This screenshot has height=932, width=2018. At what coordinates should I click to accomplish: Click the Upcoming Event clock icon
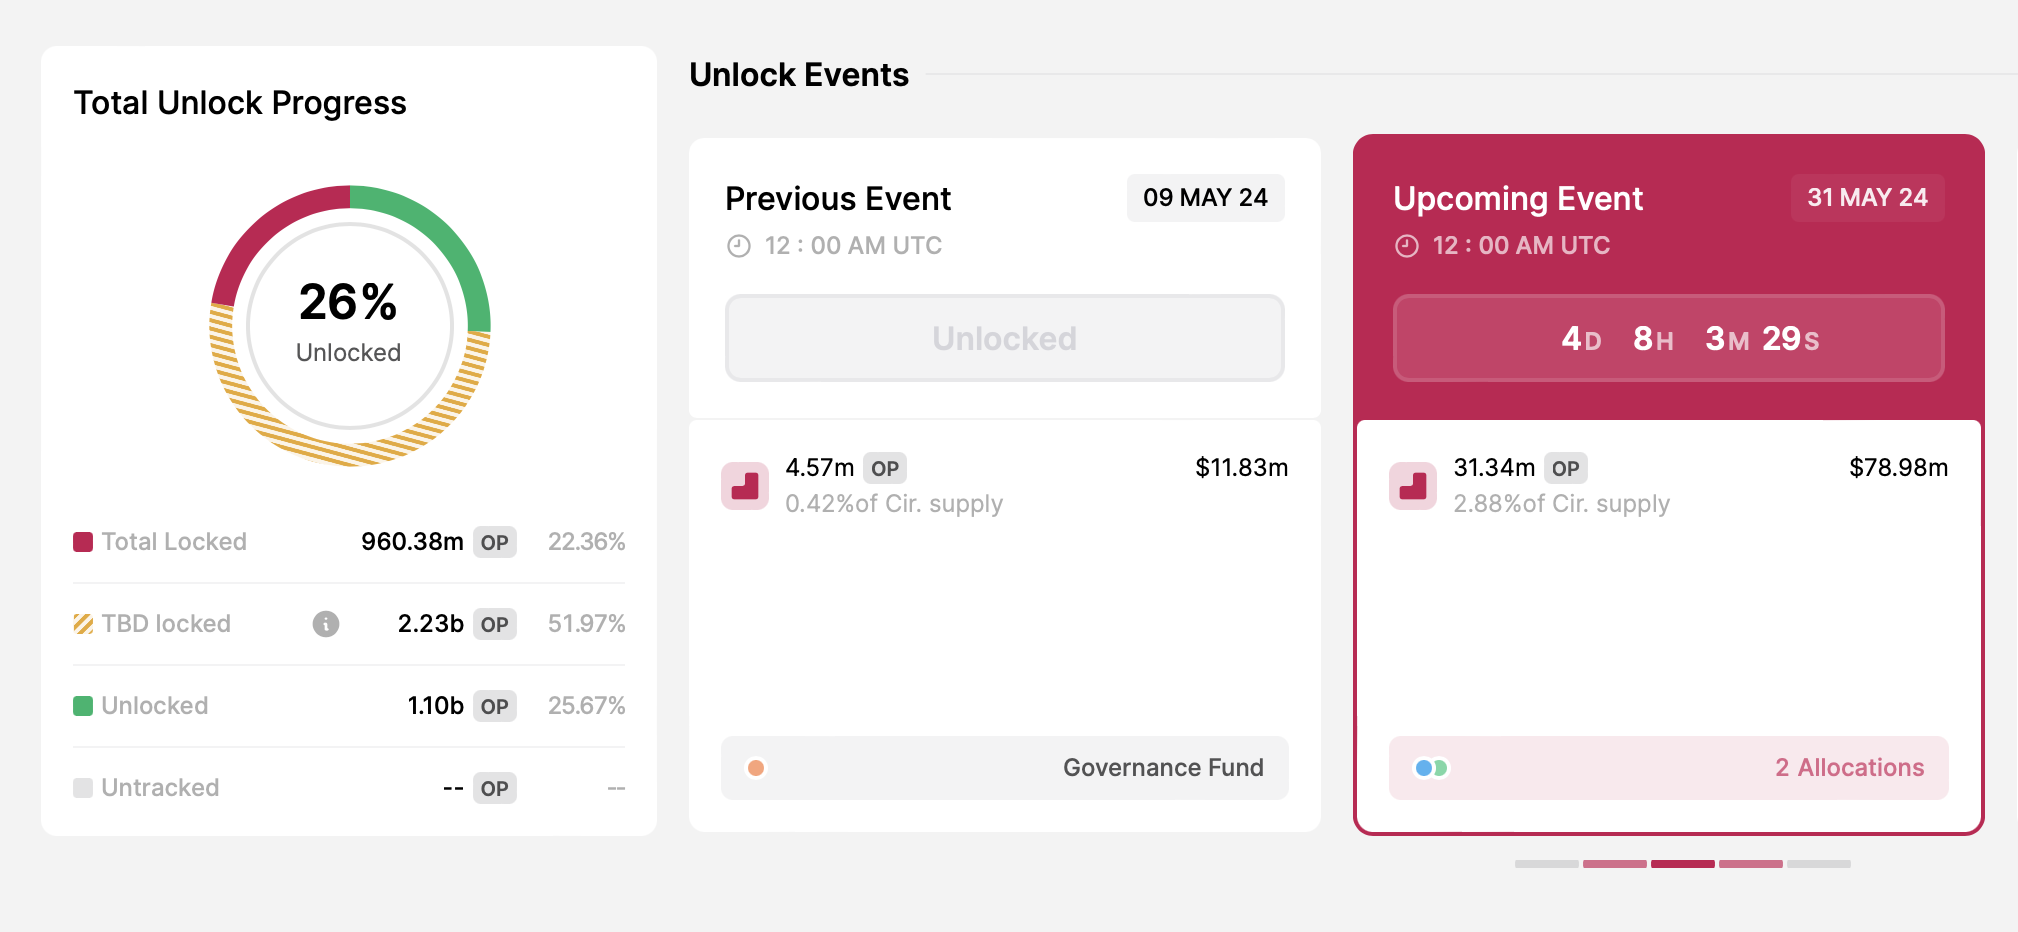point(1406,246)
